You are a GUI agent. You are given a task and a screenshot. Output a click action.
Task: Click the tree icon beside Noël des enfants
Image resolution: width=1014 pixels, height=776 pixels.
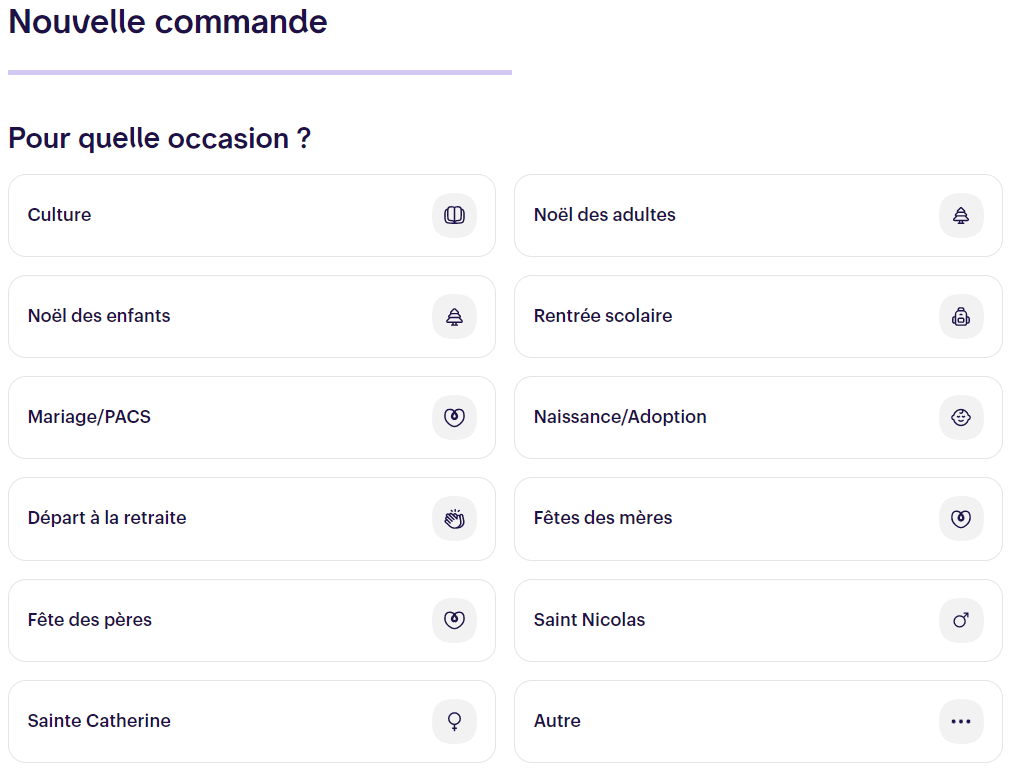(x=455, y=317)
